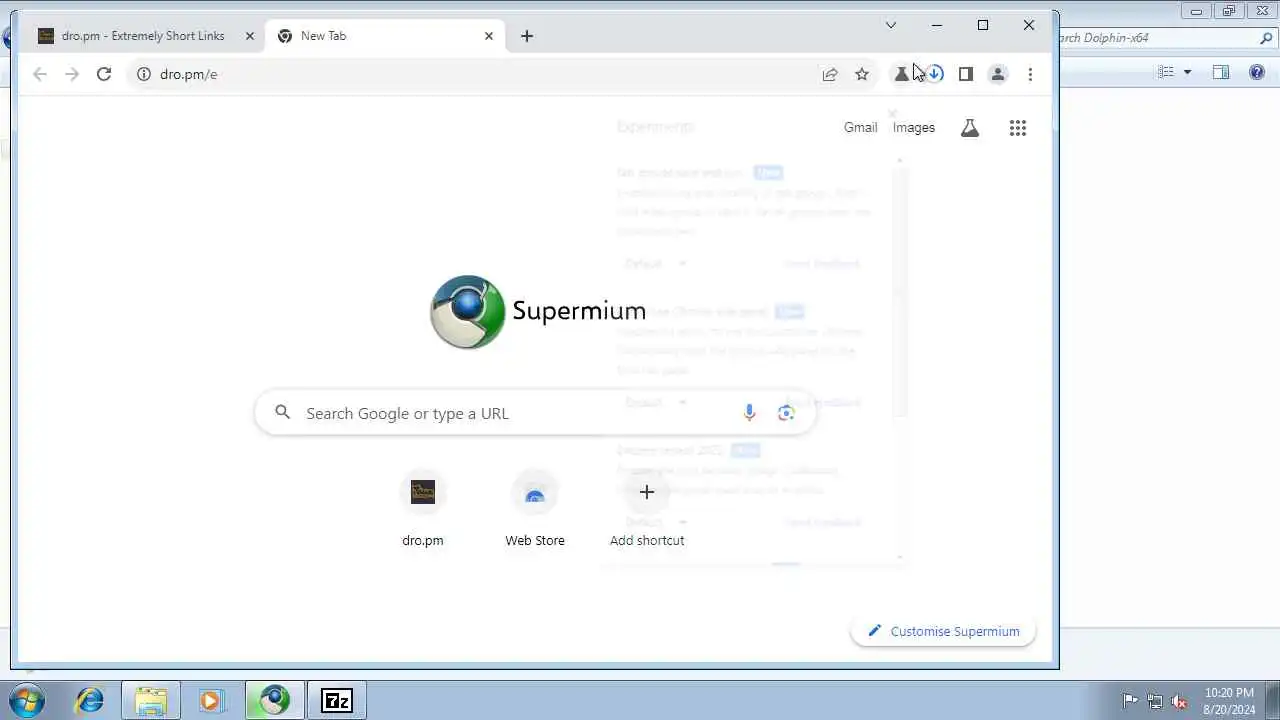Open Windows Media Player from the taskbar
This screenshot has width=1280, height=720.
(x=210, y=700)
